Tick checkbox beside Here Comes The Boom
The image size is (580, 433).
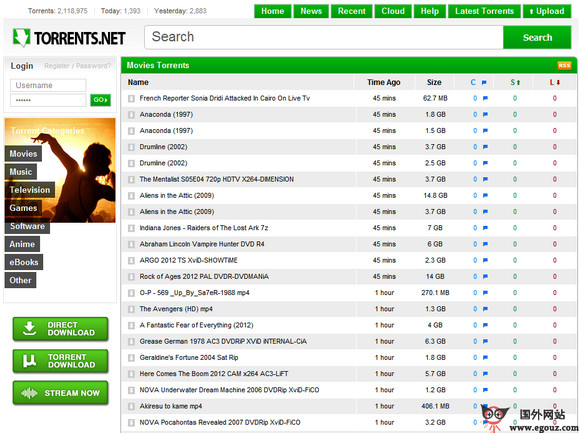[x=131, y=374]
